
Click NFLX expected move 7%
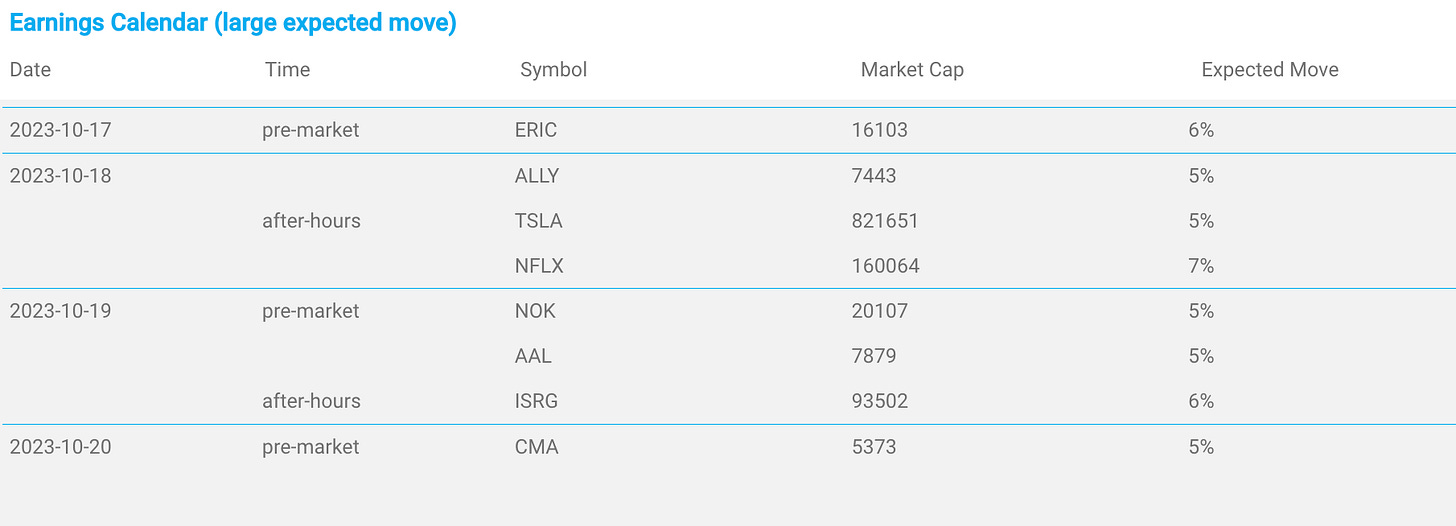(x=1201, y=266)
